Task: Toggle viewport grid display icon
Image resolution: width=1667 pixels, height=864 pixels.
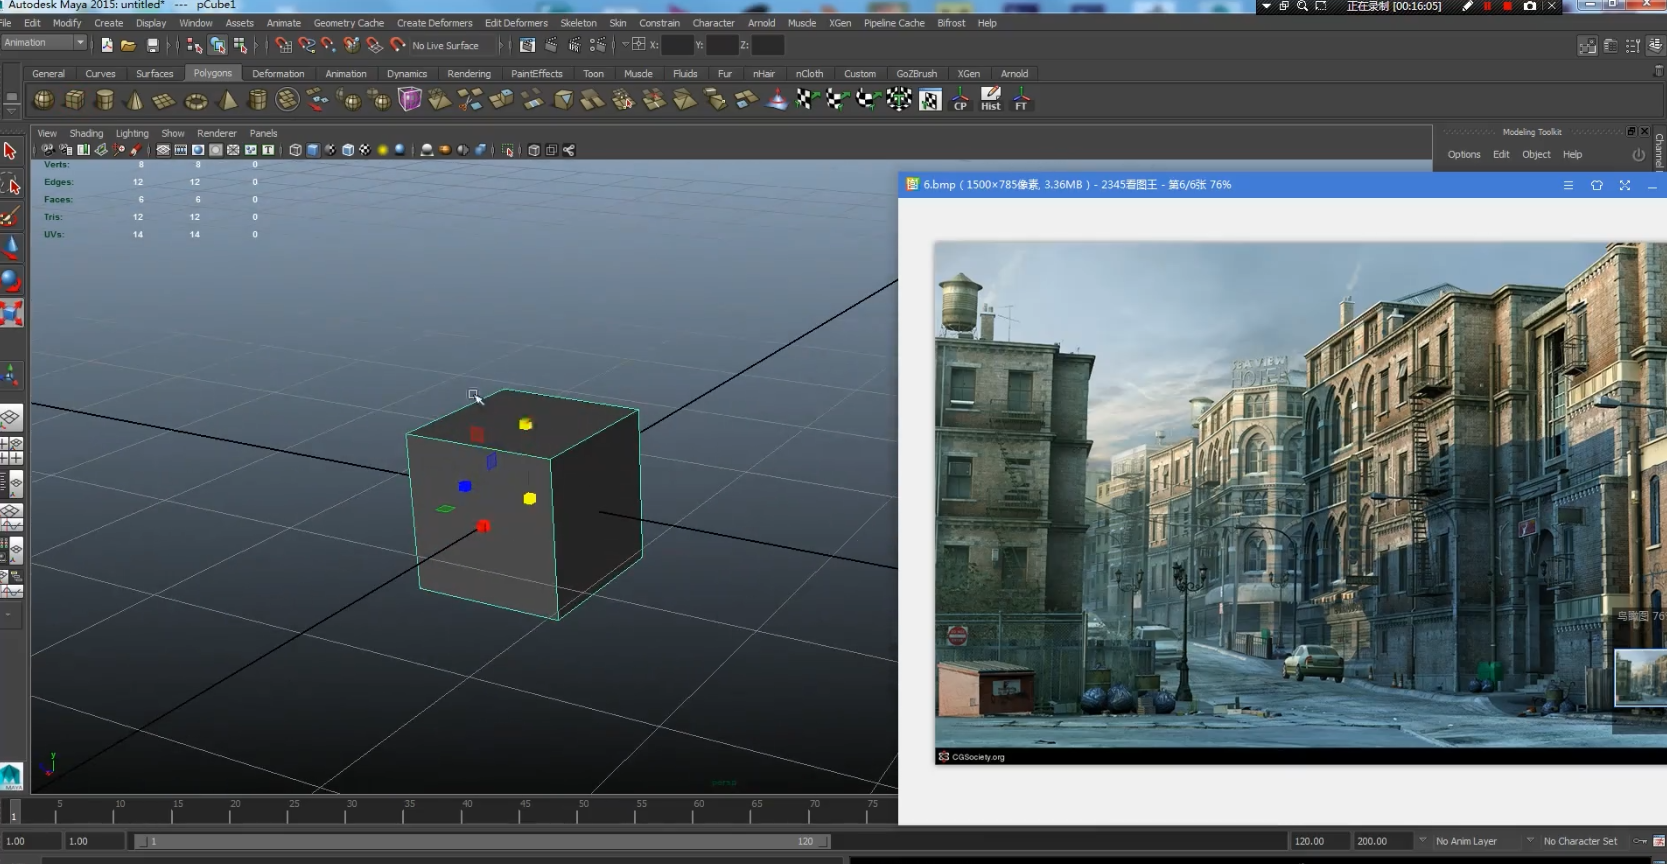Action: point(163,150)
